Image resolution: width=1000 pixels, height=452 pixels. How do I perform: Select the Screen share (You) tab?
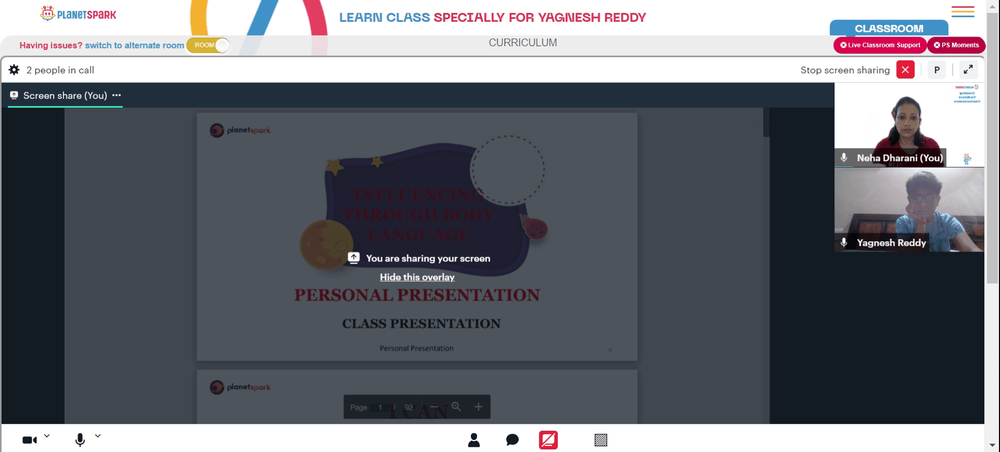pos(65,96)
